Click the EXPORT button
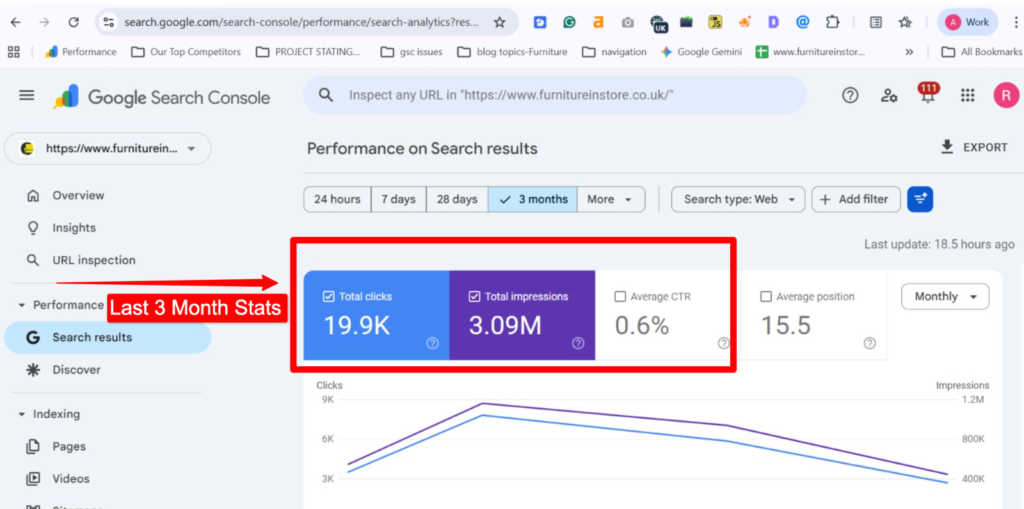The image size is (1024, 509). tap(974, 147)
